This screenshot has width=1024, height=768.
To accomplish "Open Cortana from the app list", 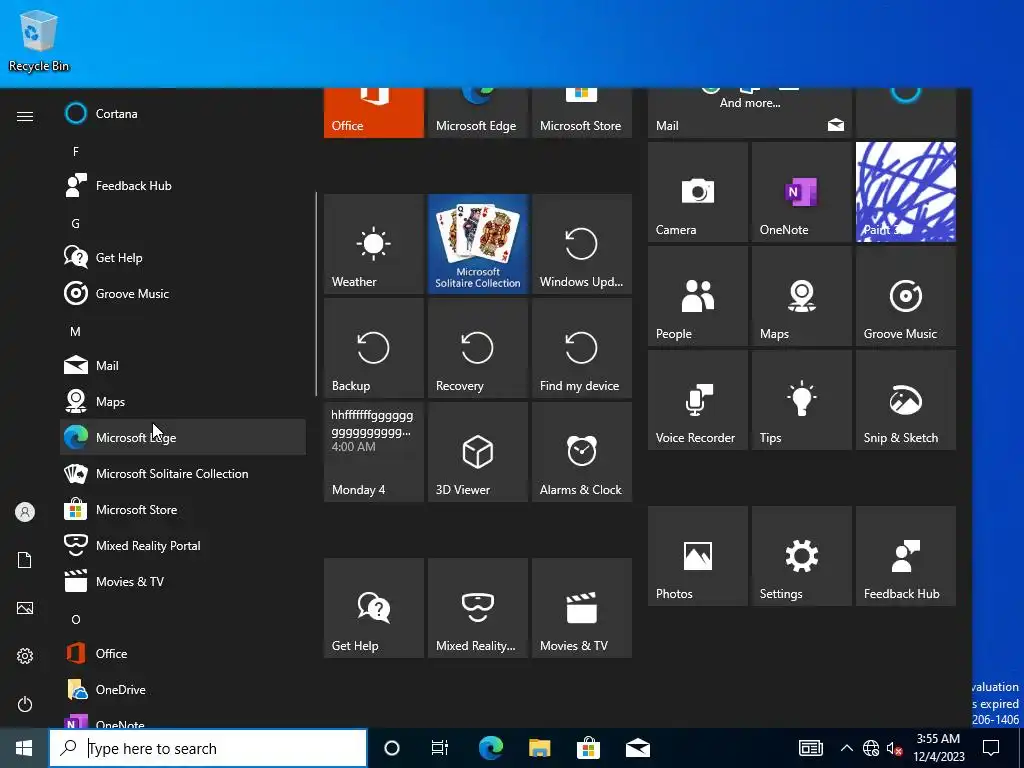I will (183, 114).
